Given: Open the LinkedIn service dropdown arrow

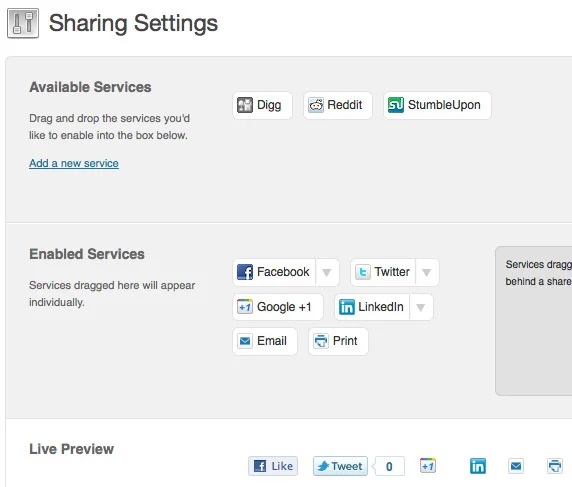Looking at the screenshot, I should coord(421,307).
